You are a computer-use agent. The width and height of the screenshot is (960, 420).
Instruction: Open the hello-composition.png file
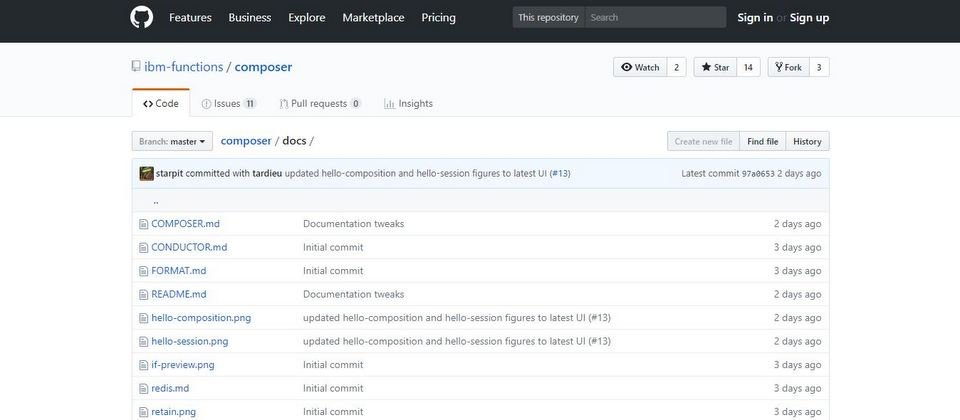201,318
